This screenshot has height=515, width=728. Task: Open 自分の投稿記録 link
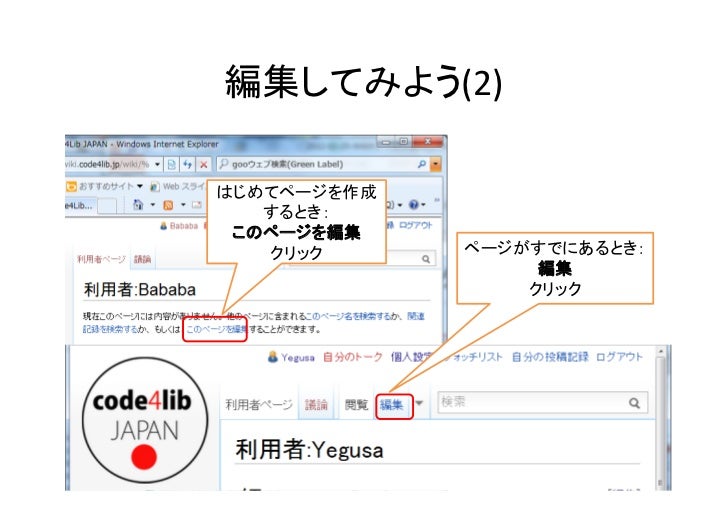550,357
